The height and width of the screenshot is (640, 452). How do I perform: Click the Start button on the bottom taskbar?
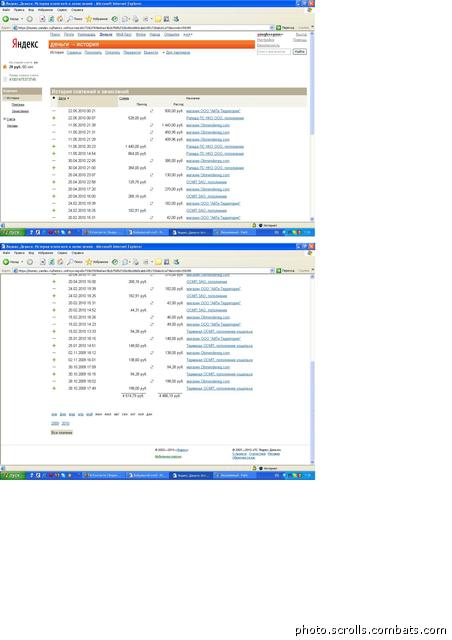pyautogui.click(x=13, y=475)
